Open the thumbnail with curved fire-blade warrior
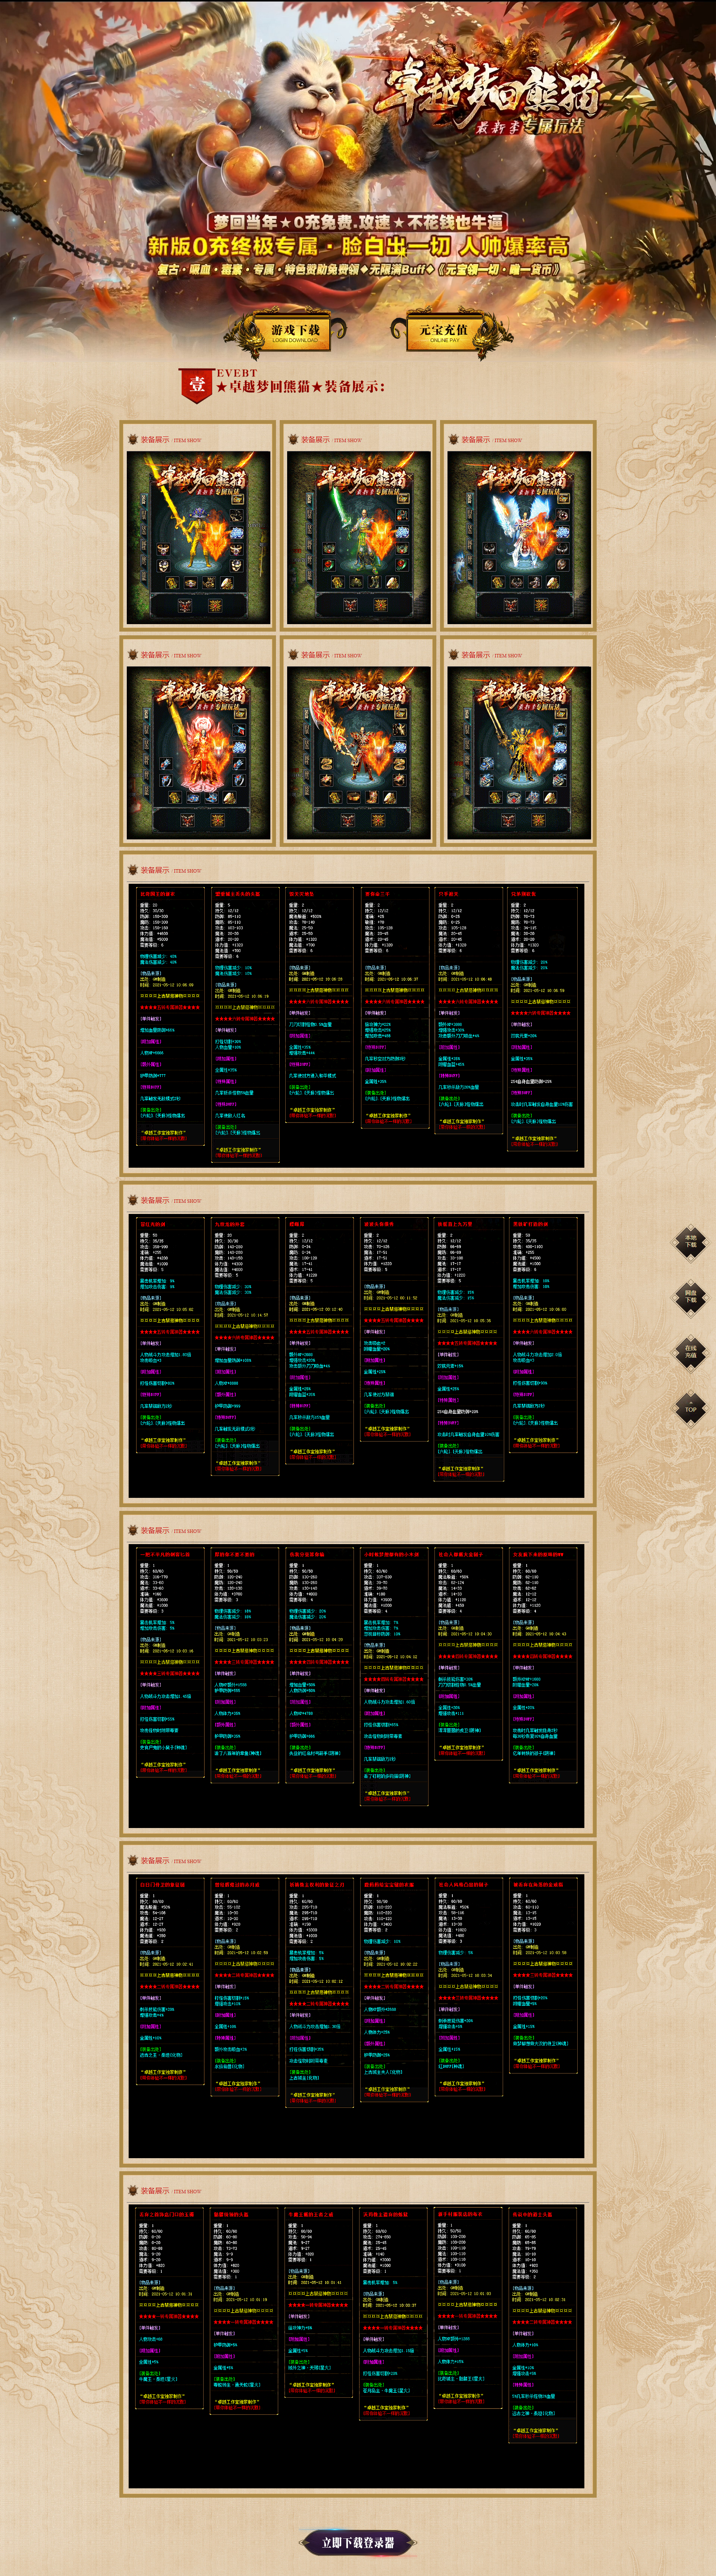Image resolution: width=716 pixels, height=2576 pixels. (359, 753)
